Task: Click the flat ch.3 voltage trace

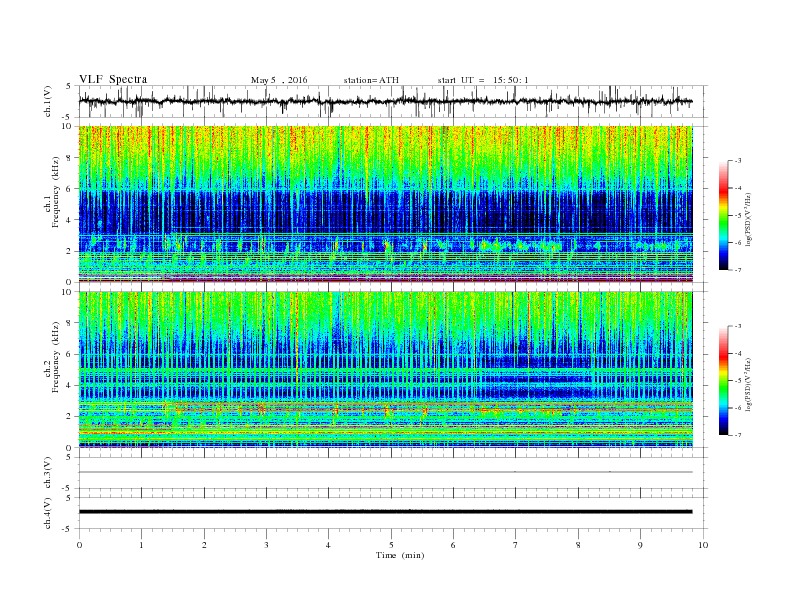Action: pyautogui.click(x=385, y=472)
